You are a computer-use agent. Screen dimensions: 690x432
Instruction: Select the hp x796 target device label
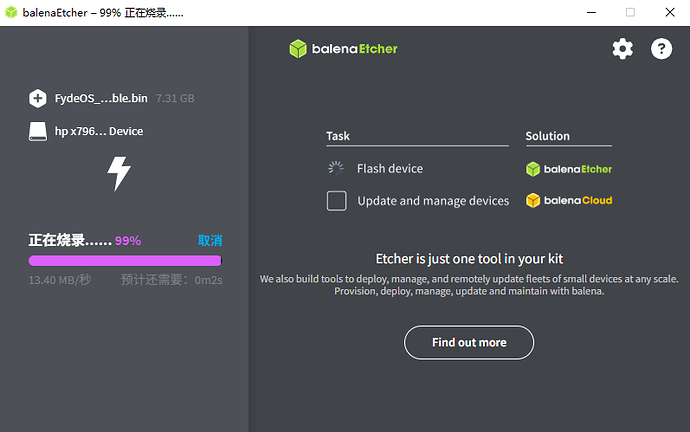(x=98, y=131)
